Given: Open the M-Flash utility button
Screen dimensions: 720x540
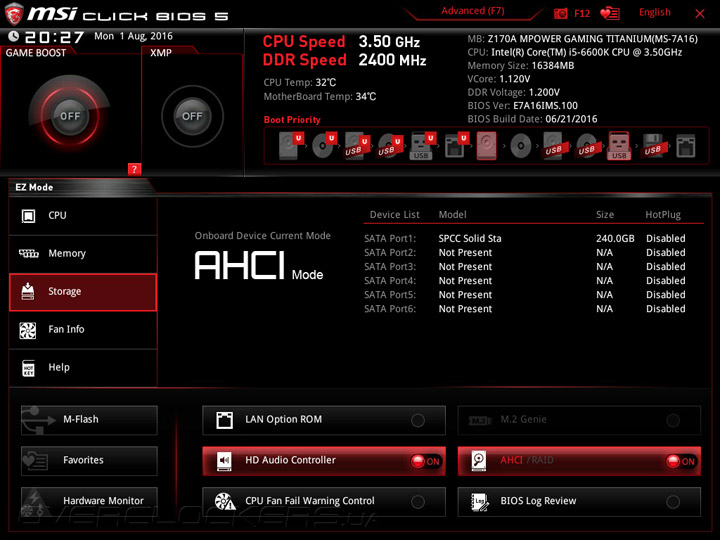Looking at the screenshot, I should coord(89,420).
